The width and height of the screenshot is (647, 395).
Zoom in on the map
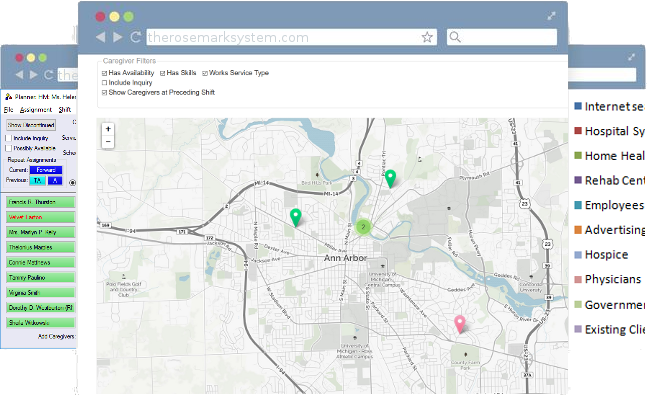click(108, 129)
